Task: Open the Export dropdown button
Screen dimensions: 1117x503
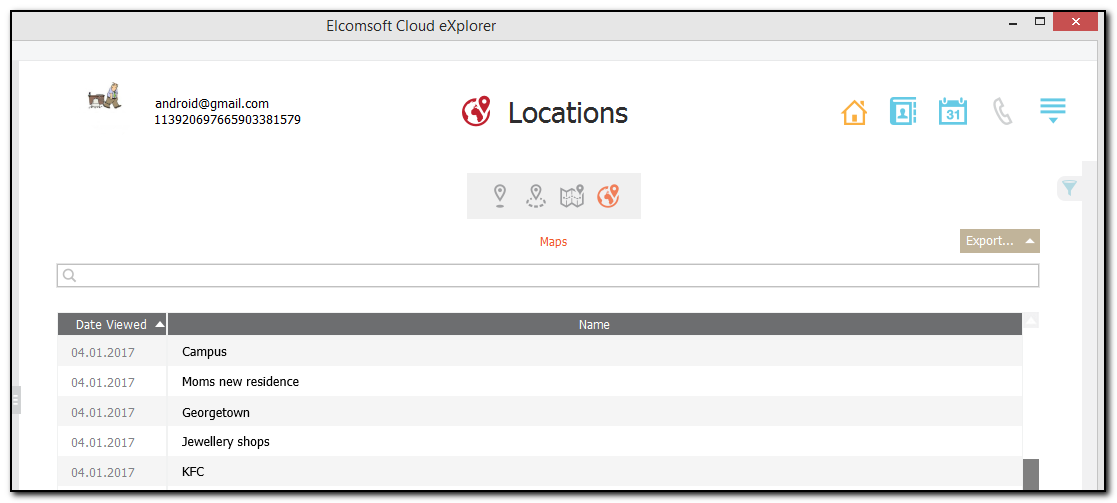Action: click(x=999, y=241)
